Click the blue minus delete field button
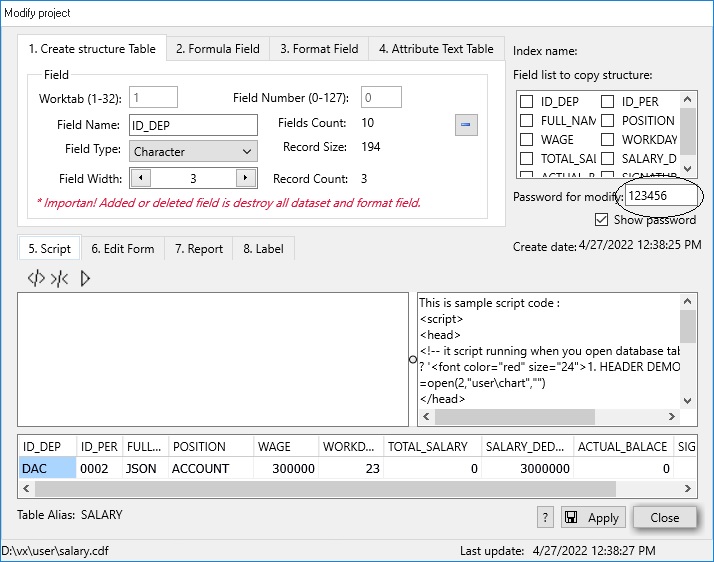The image size is (714, 562). point(466,125)
